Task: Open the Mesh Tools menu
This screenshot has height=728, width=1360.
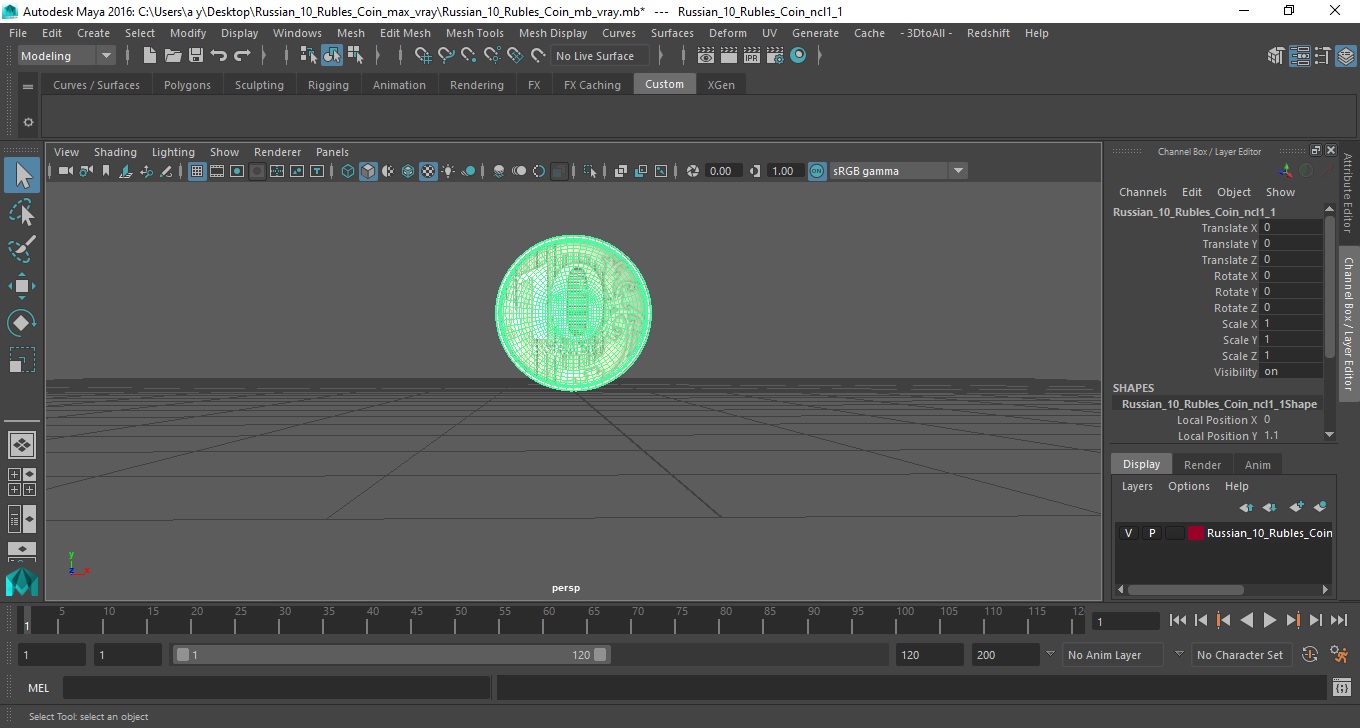Action: click(475, 33)
